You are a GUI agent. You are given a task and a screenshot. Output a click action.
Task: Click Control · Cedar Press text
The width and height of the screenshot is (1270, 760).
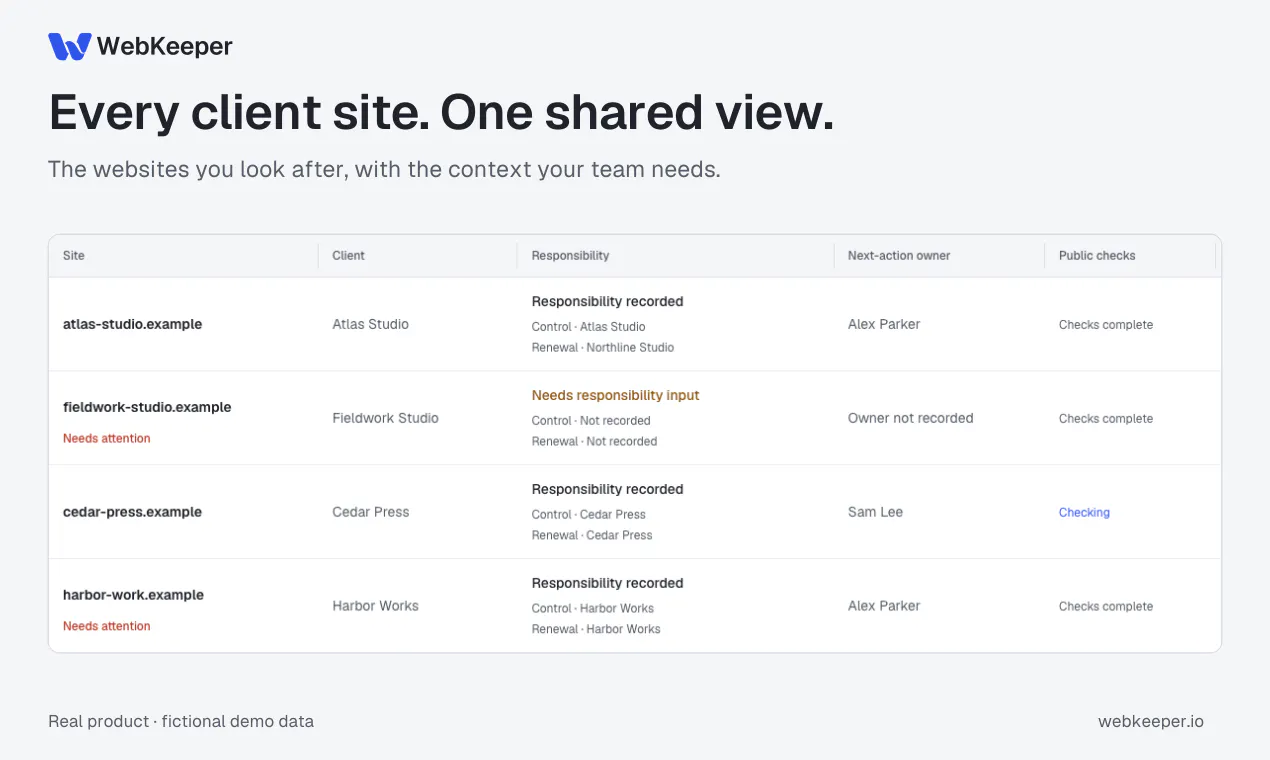(x=589, y=514)
